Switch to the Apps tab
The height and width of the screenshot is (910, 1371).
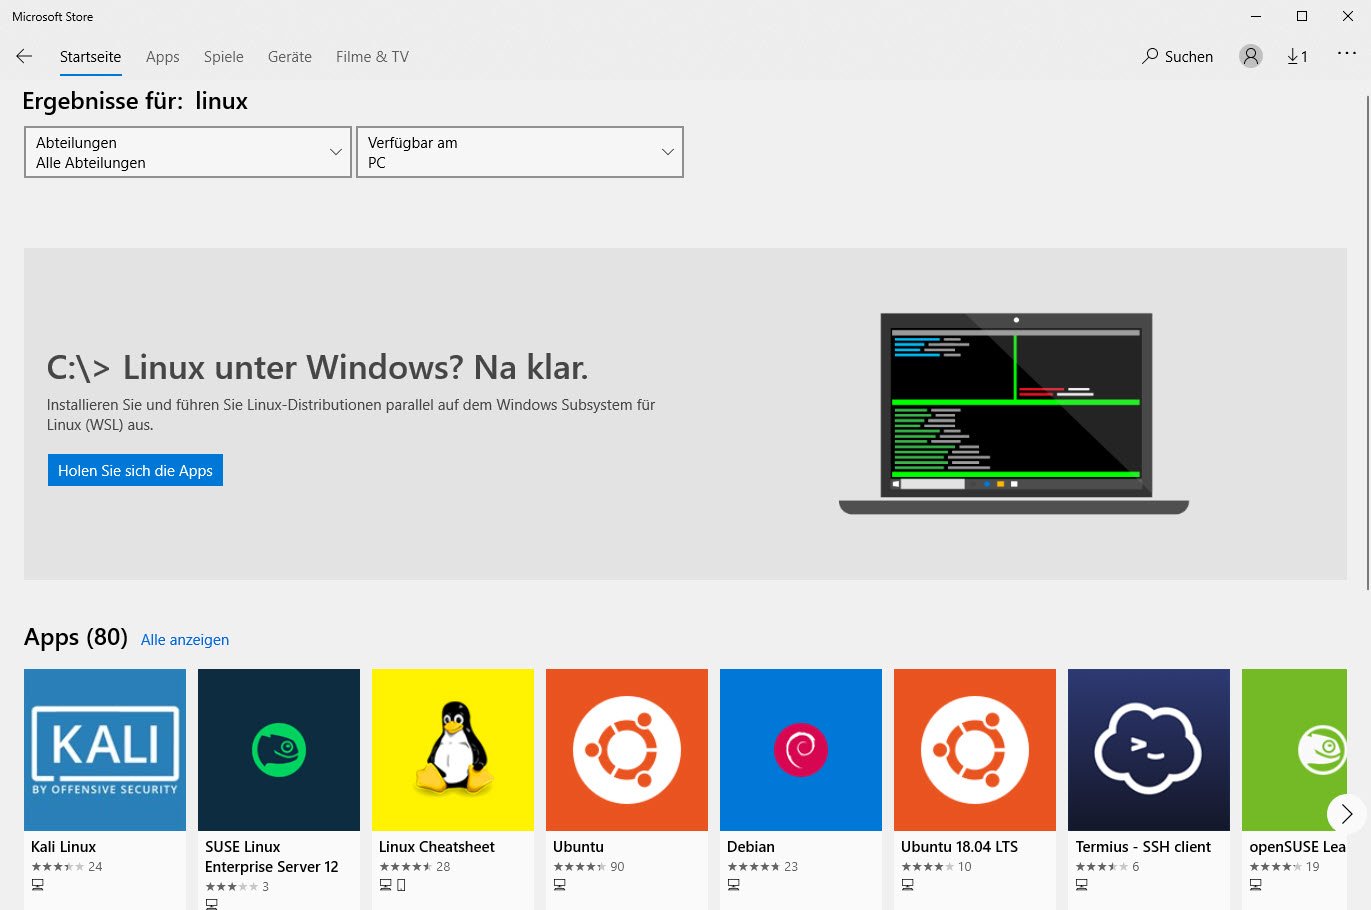[x=163, y=57]
